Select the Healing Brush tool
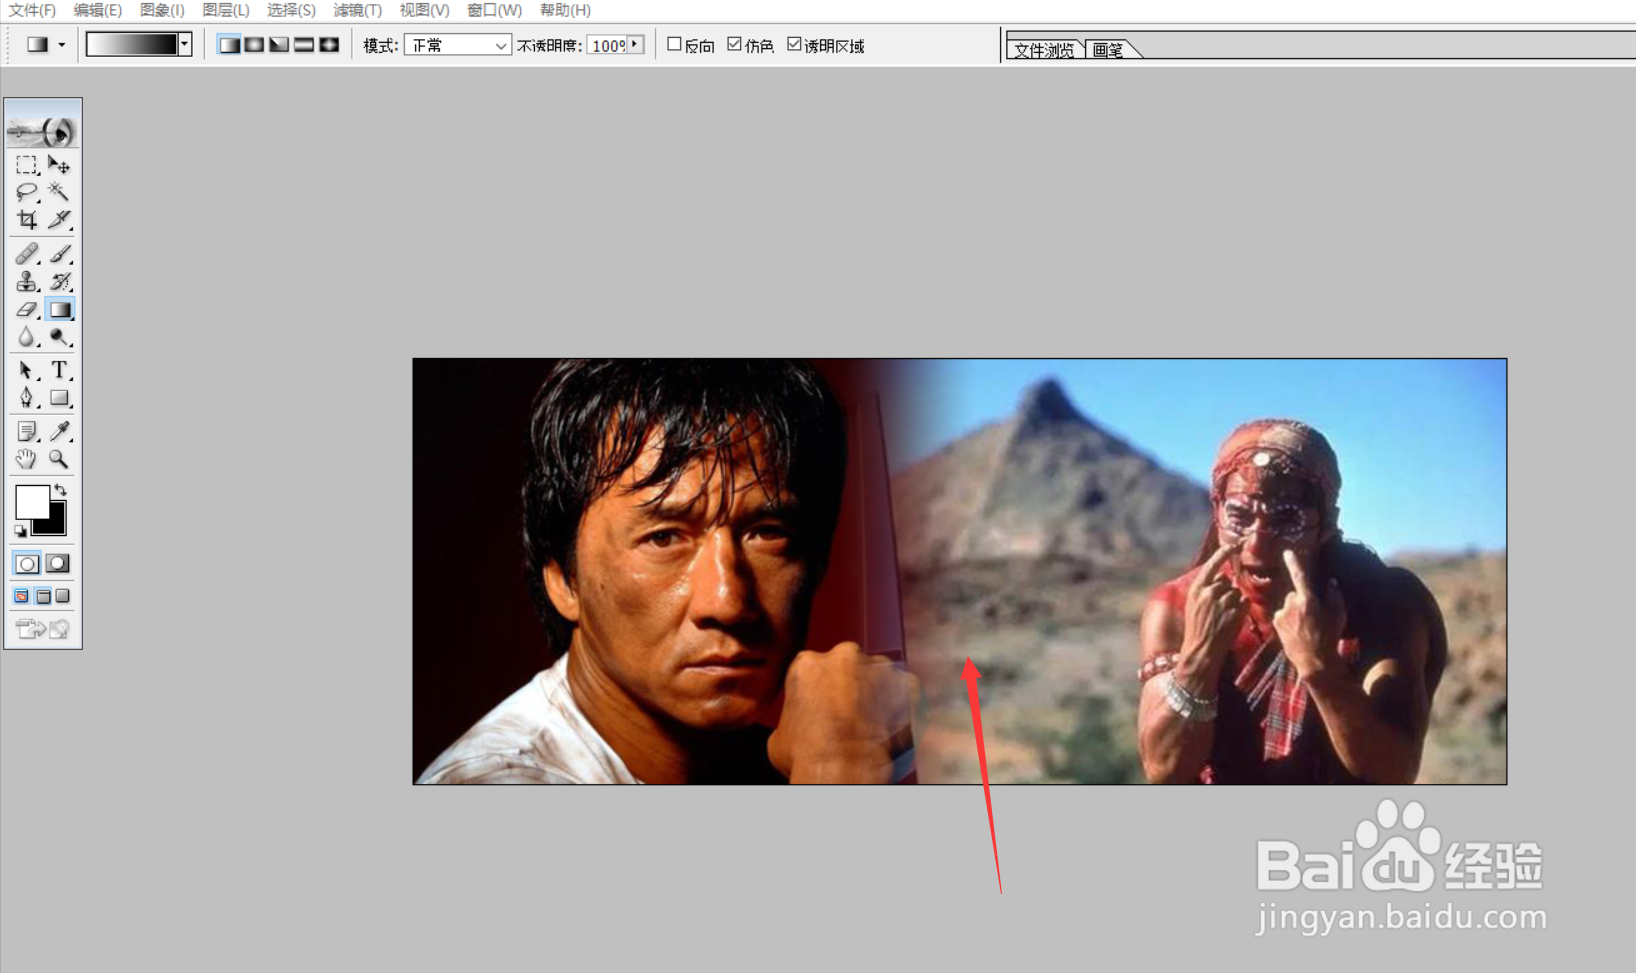The width and height of the screenshot is (1636, 973). 27,254
